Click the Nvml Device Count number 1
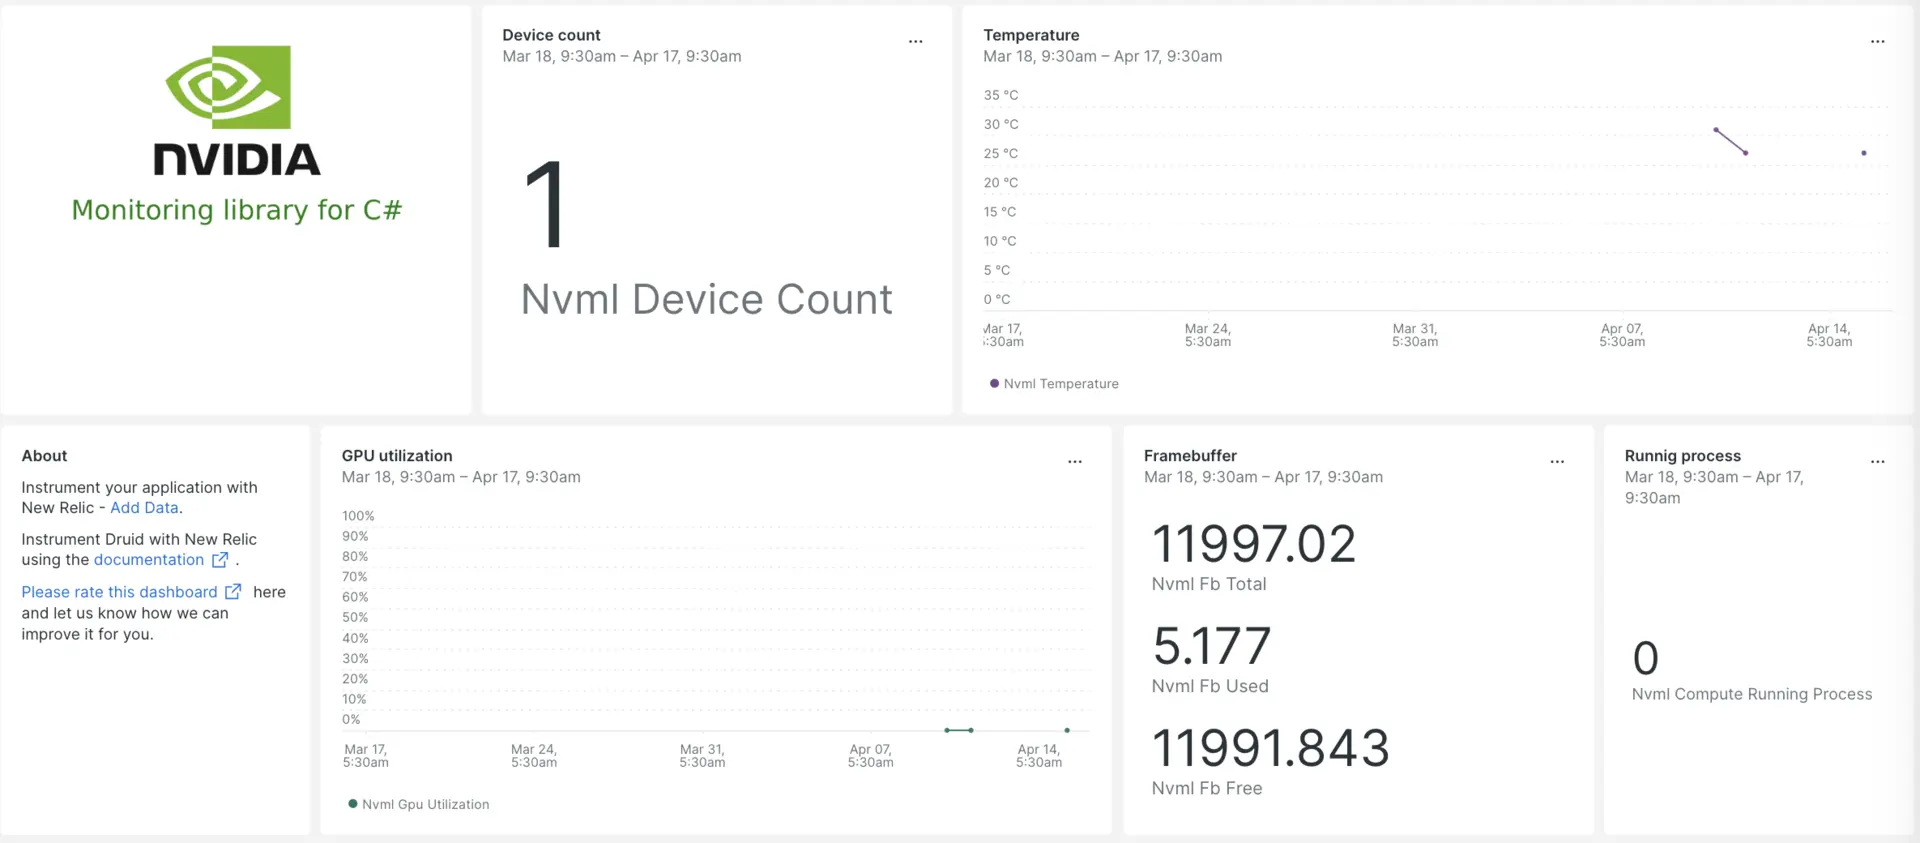This screenshot has width=1920, height=843. pyautogui.click(x=545, y=205)
